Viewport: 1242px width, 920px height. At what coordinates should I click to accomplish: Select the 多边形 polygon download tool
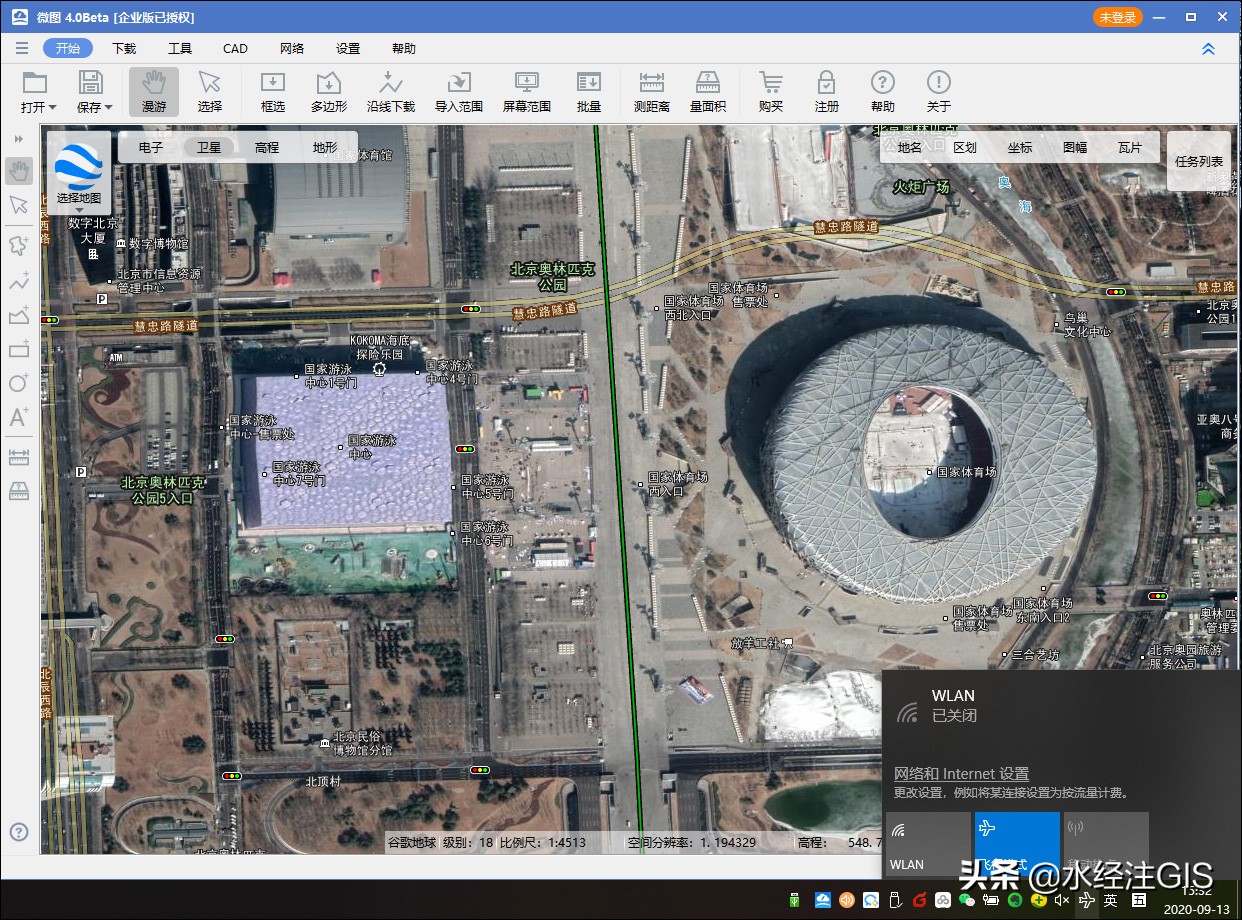coord(328,91)
